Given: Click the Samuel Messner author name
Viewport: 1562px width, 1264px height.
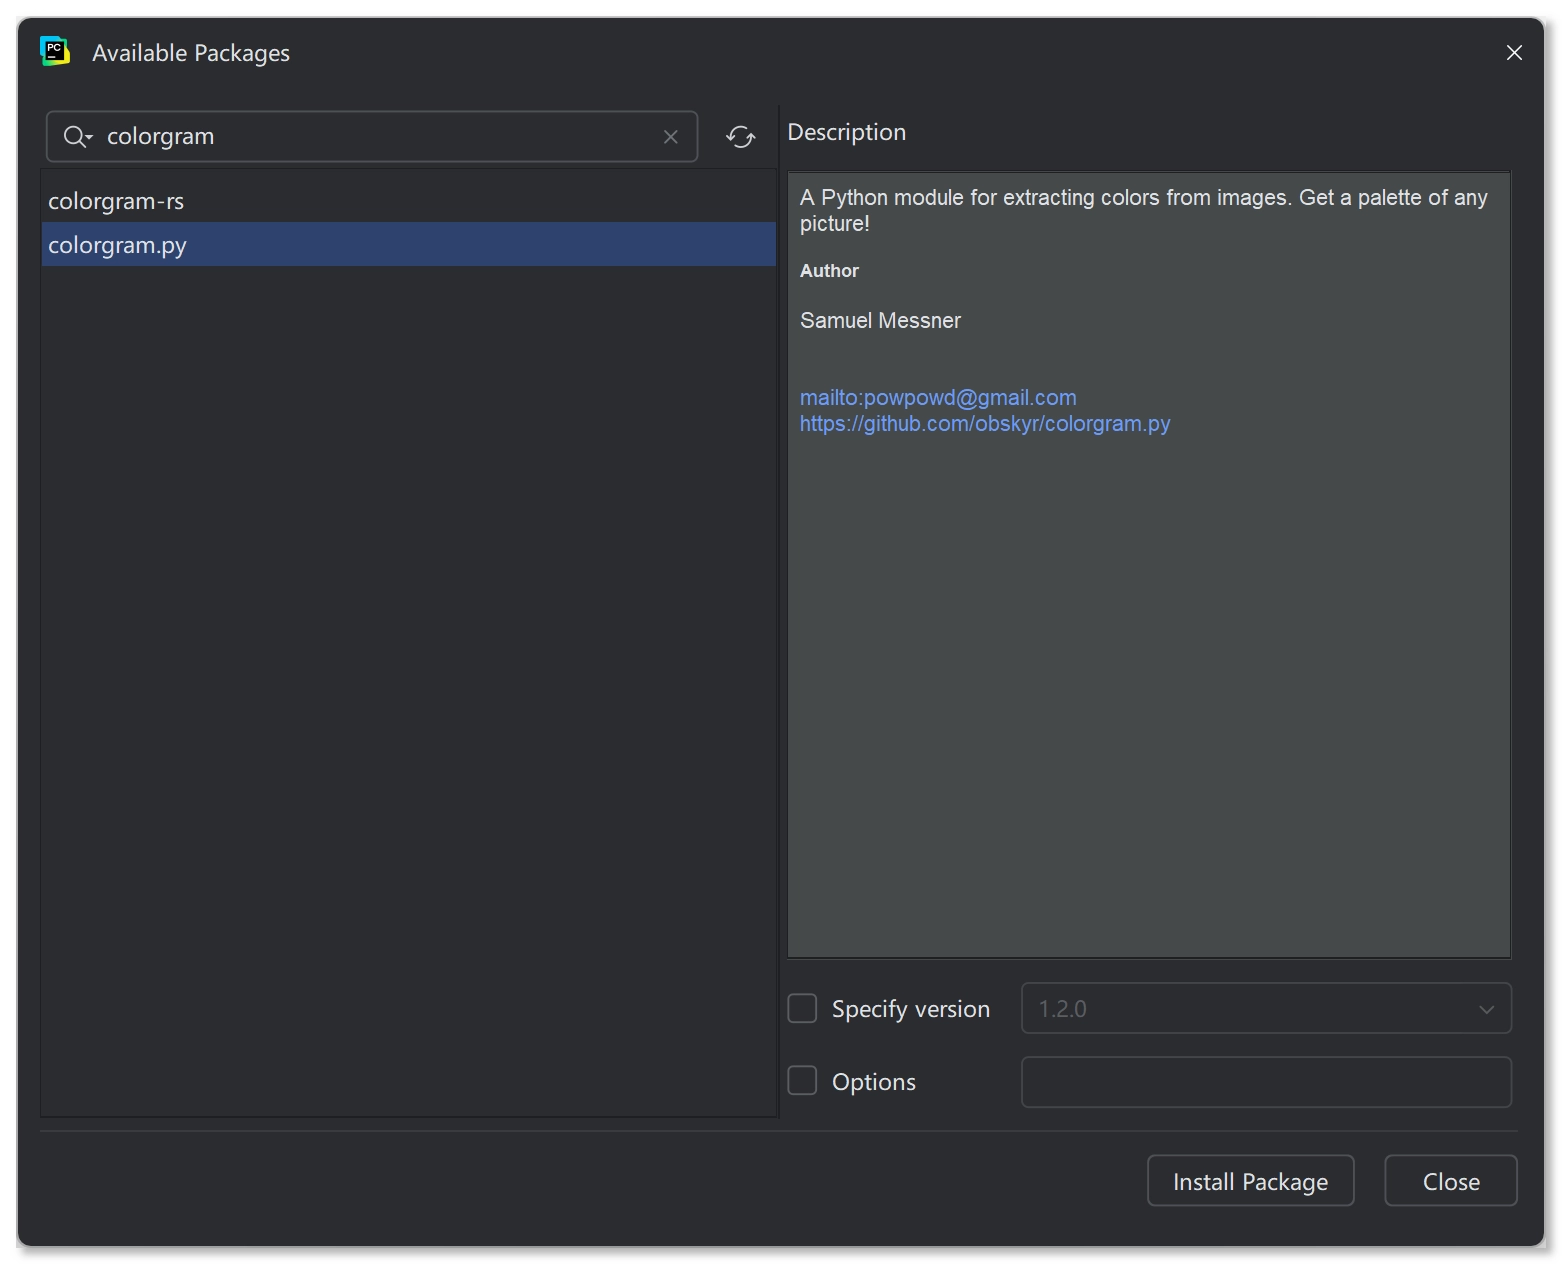Looking at the screenshot, I should click(880, 321).
